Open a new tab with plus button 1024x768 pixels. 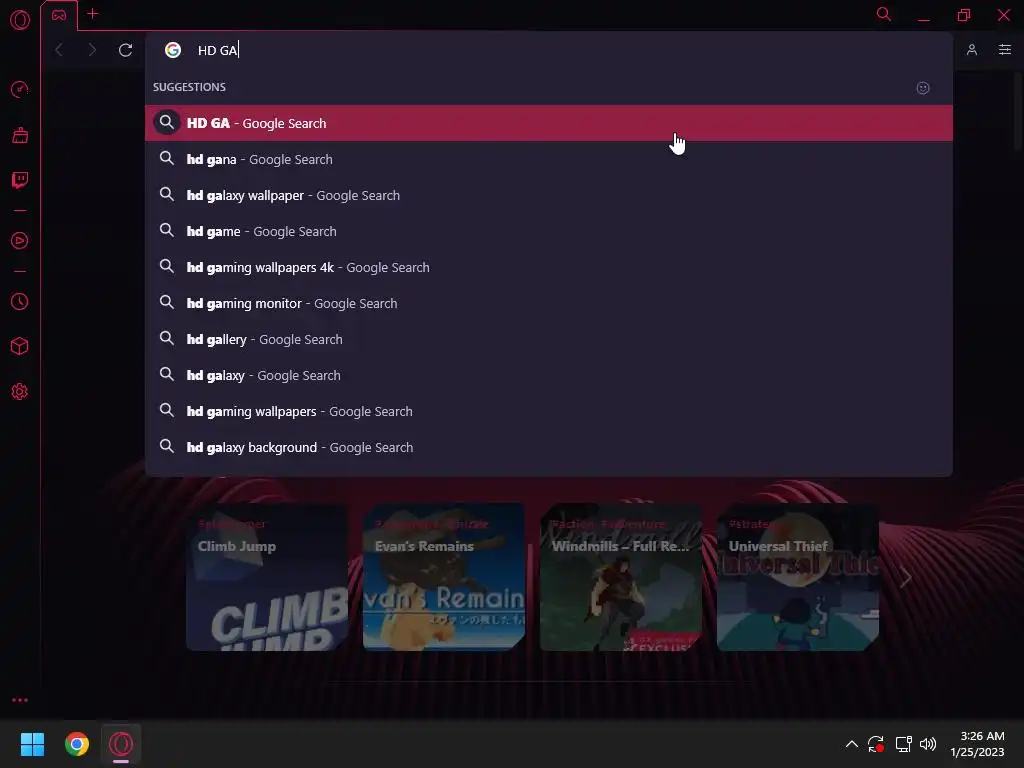tap(93, 14)
